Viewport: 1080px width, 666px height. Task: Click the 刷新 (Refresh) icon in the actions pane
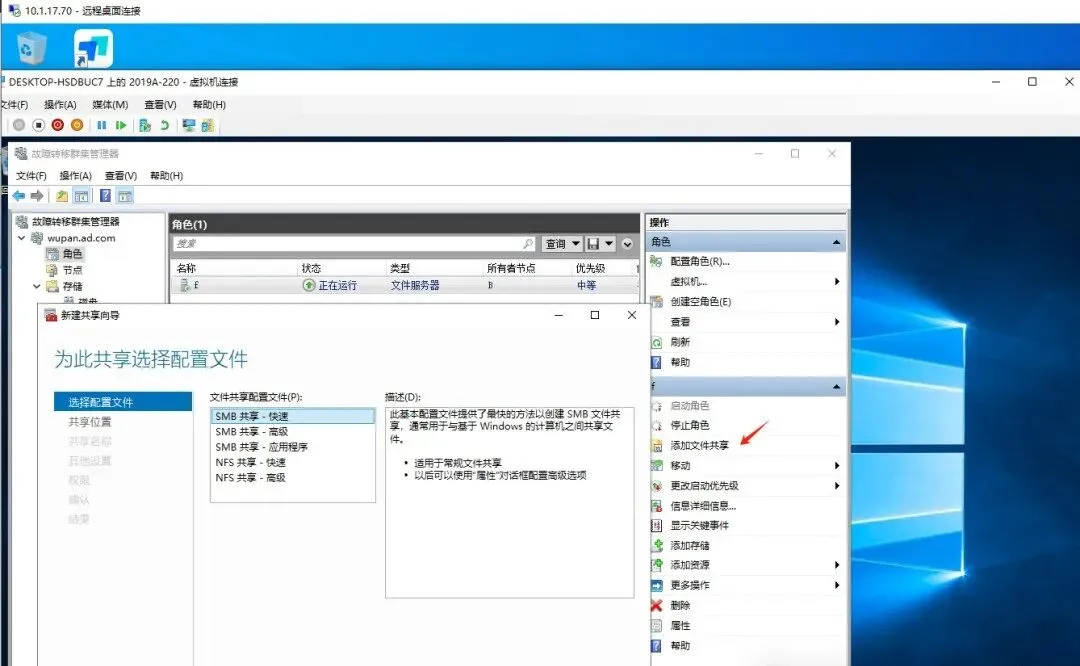655,341
